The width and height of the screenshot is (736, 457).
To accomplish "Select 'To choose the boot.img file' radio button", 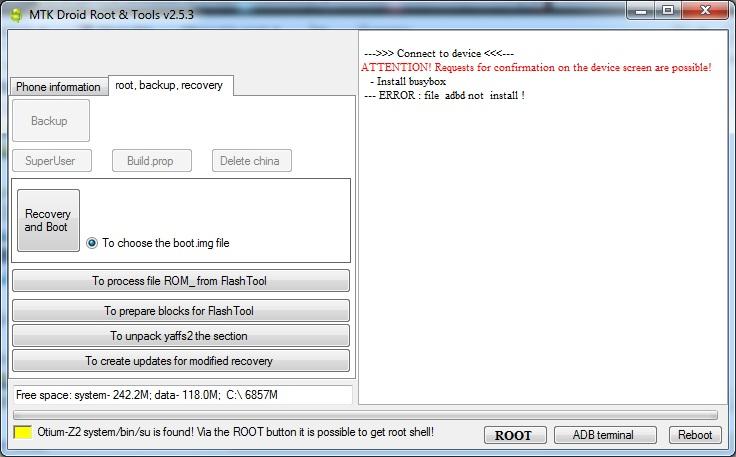I will [92, 243].
